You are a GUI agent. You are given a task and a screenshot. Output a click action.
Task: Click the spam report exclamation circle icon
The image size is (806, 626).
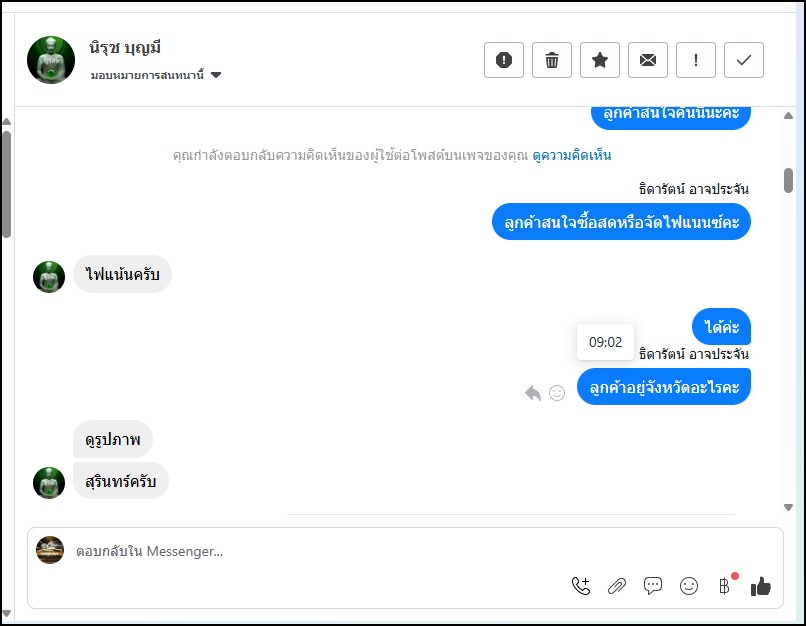click(504, 60)
